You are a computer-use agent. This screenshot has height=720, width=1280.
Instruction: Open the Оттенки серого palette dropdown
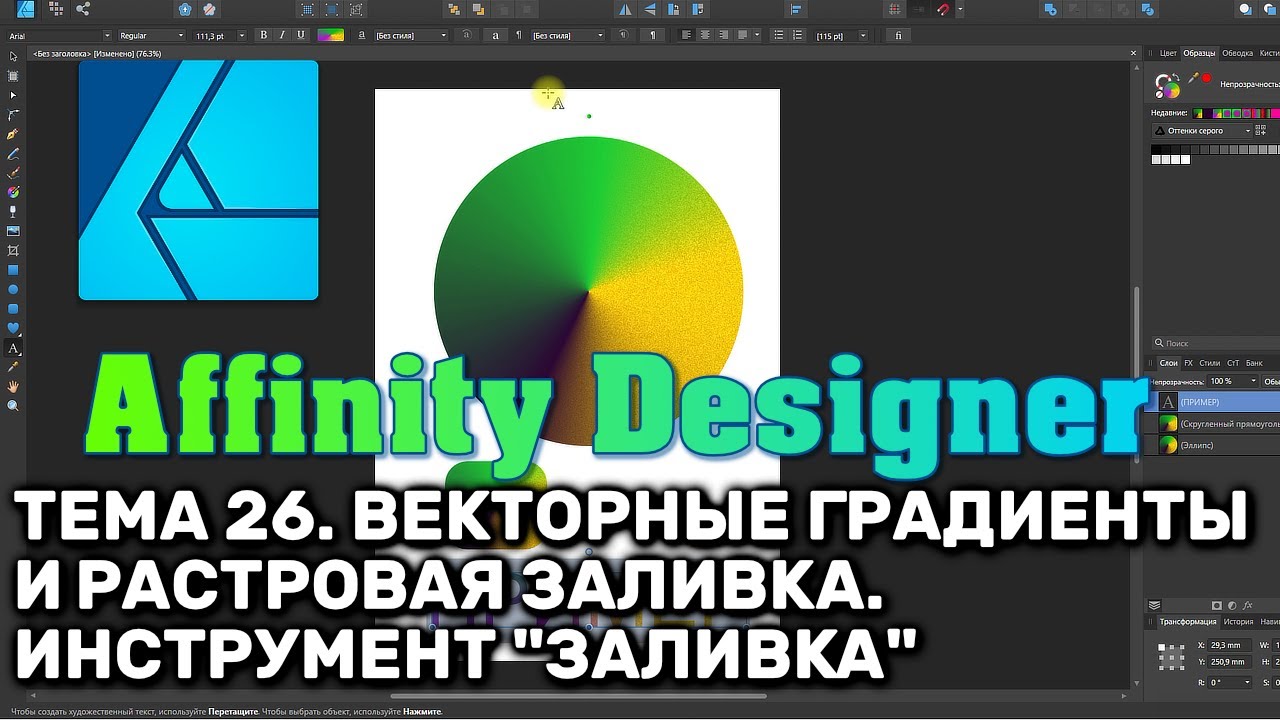coord(1202,130)
